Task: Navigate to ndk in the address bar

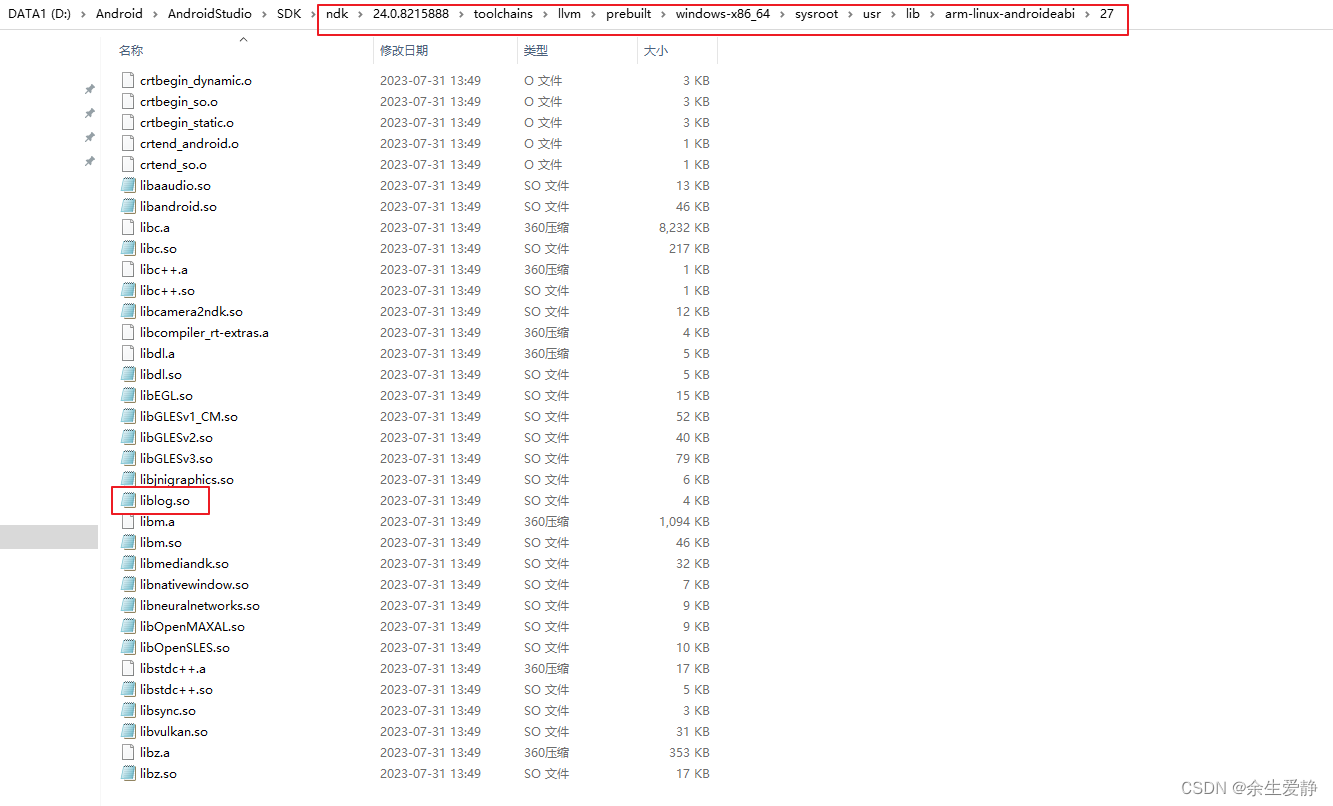Action: coord(337,14)
